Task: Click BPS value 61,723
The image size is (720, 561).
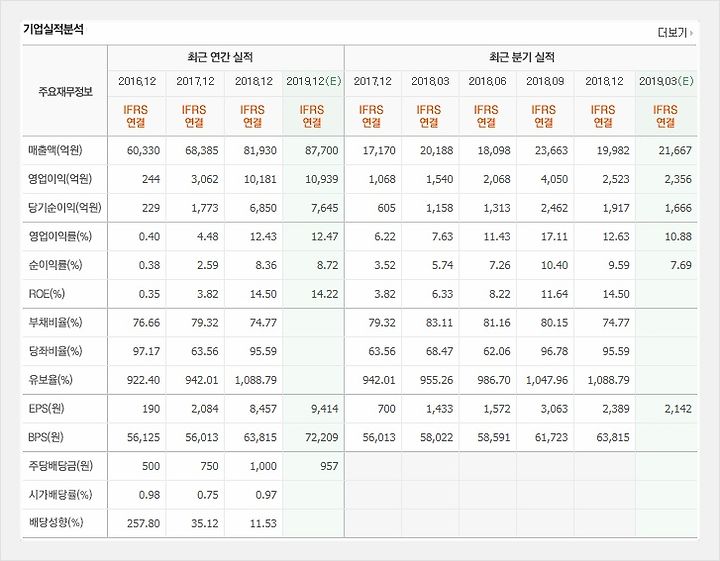Action: pyautogui.click(x=551, y=438)
